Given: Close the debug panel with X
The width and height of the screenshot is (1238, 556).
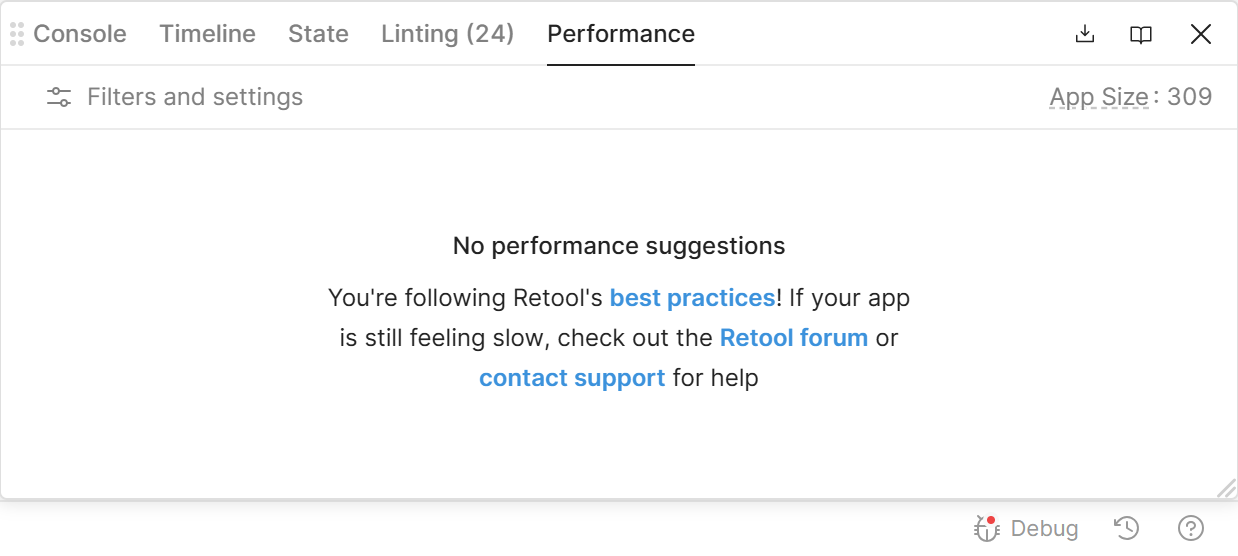Looking at the screenshot, I should coord(1201,34).
